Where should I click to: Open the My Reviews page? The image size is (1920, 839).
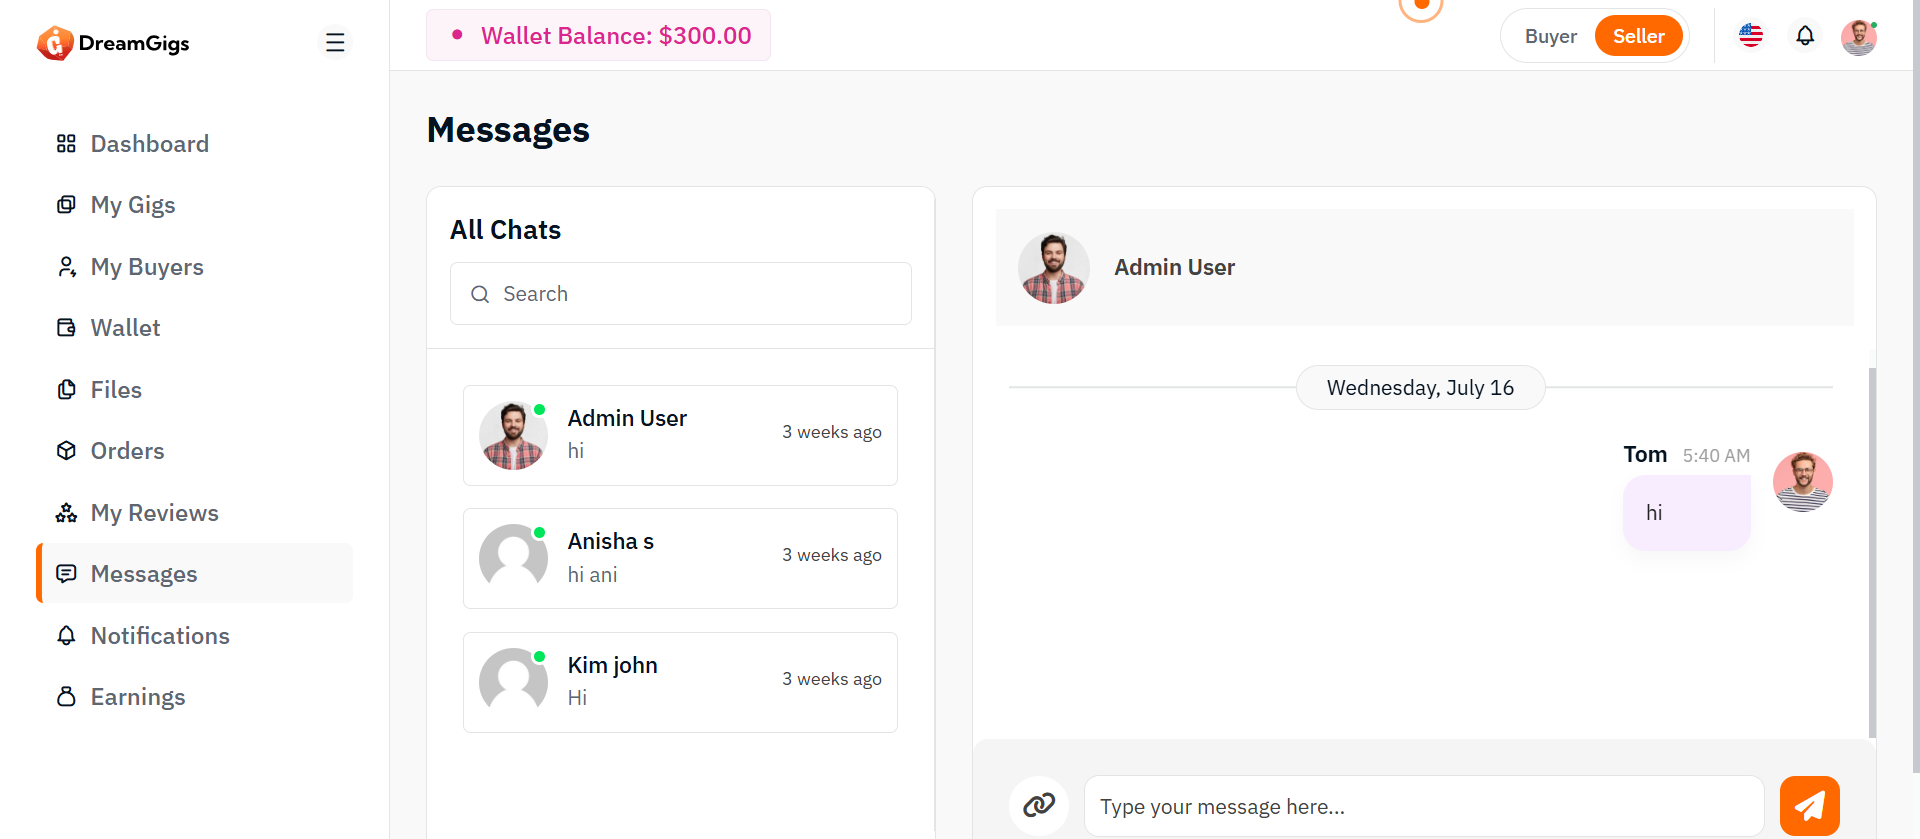[x=154, y=513]
